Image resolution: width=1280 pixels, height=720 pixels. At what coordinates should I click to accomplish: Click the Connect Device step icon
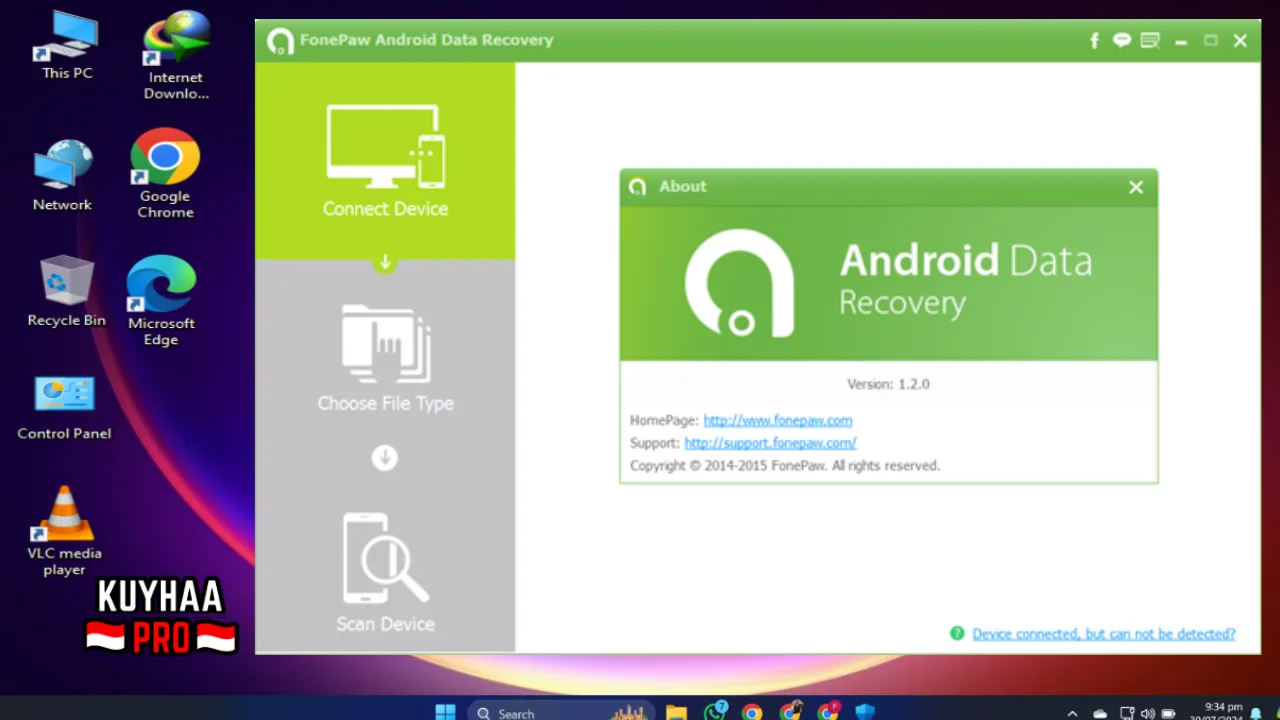coord(385,146)
